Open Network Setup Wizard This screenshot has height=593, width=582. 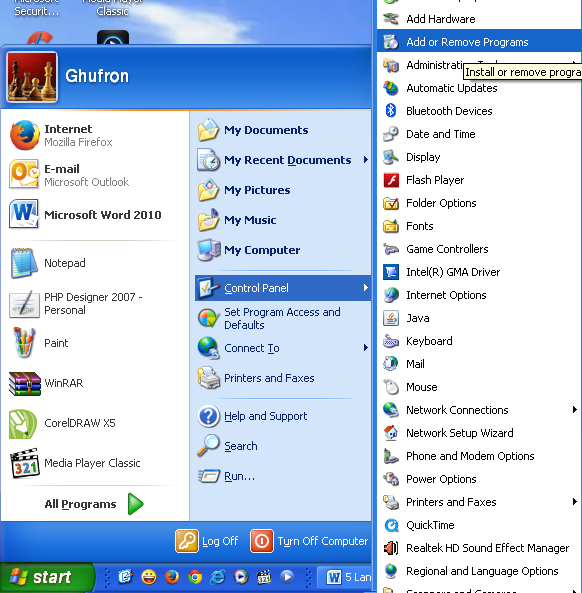(x=479, y=433)
